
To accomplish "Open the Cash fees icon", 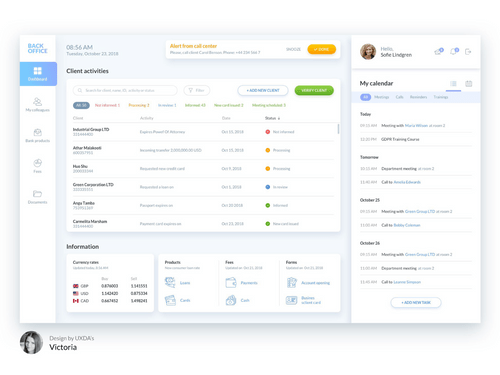I will pos(231,300).
